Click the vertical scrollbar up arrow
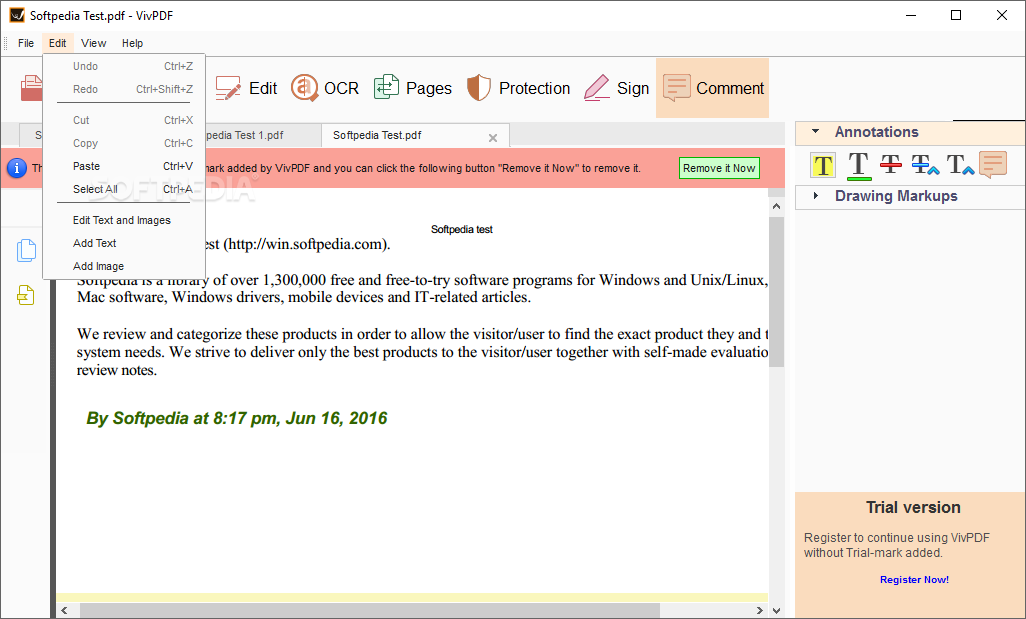1026x619 pixels. point(776,206)
